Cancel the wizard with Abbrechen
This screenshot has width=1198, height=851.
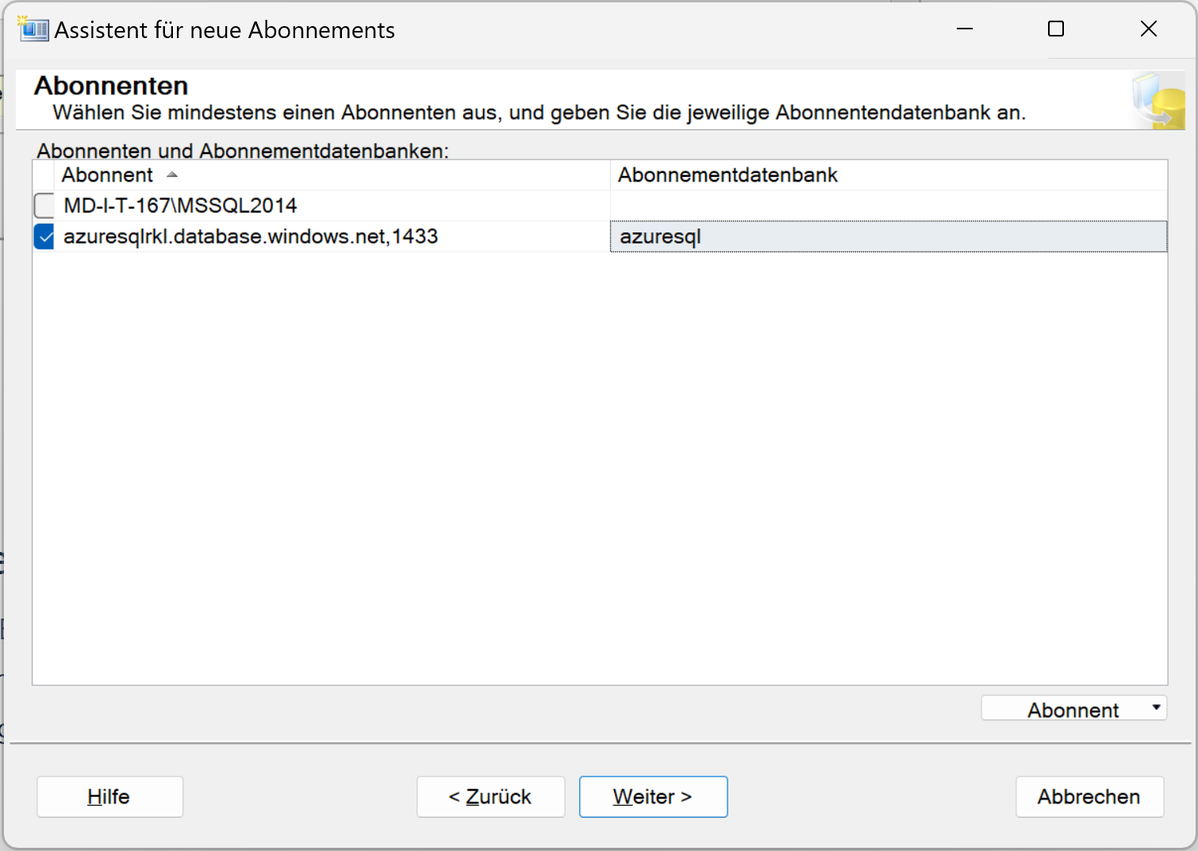[1090, 797]
